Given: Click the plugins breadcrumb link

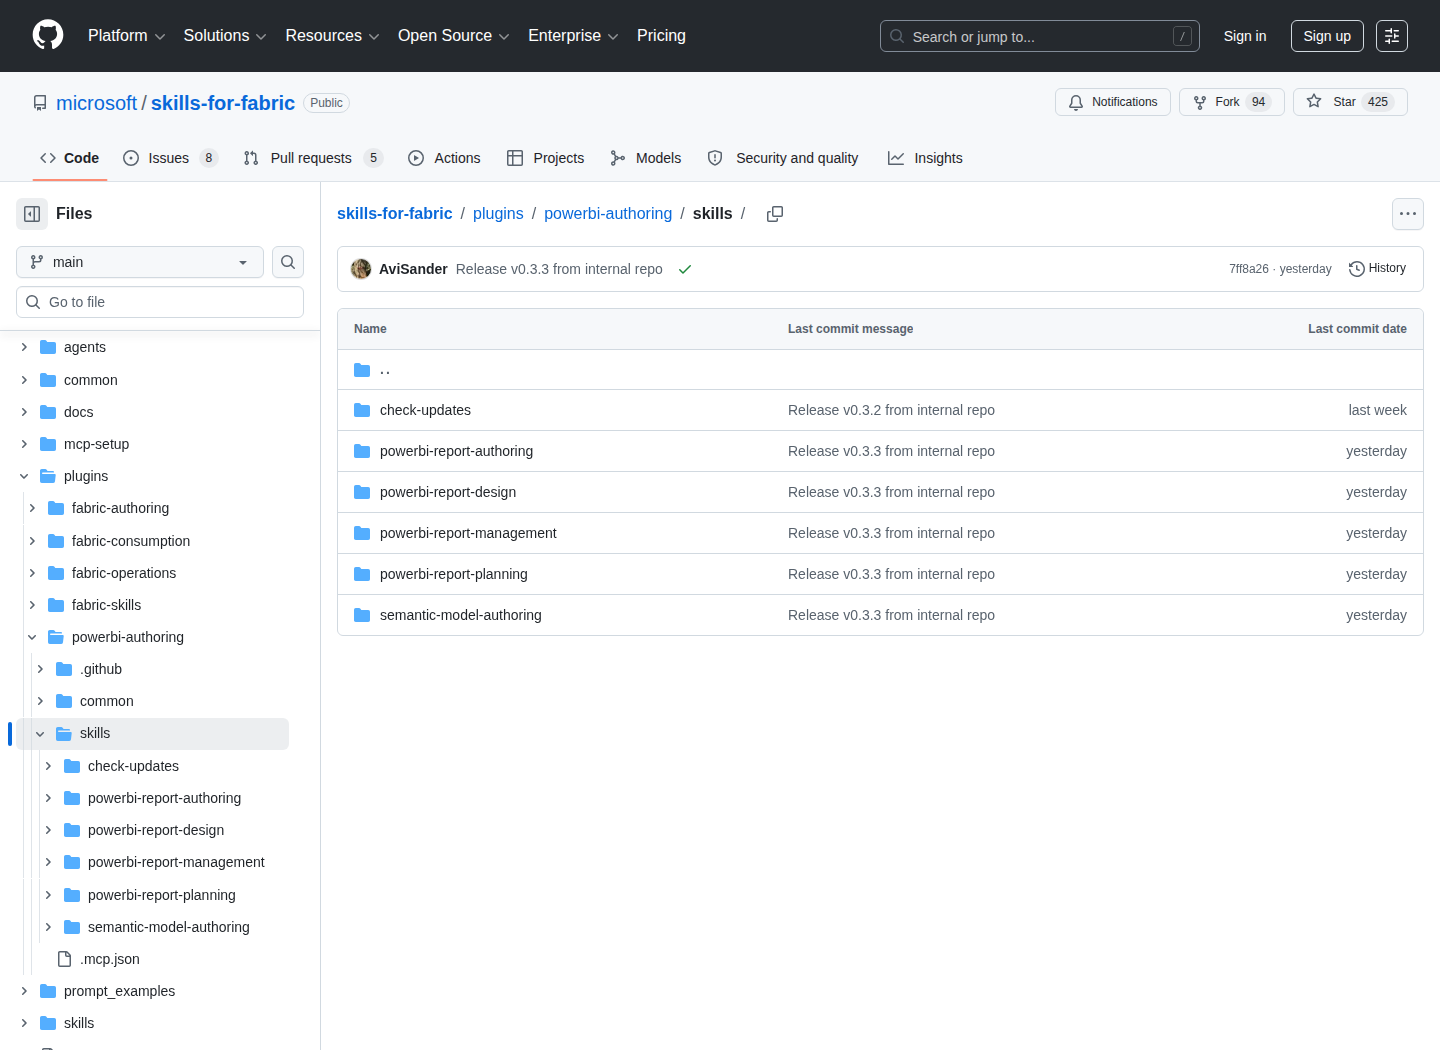Looking at the screenshot, I should point(498,214).
